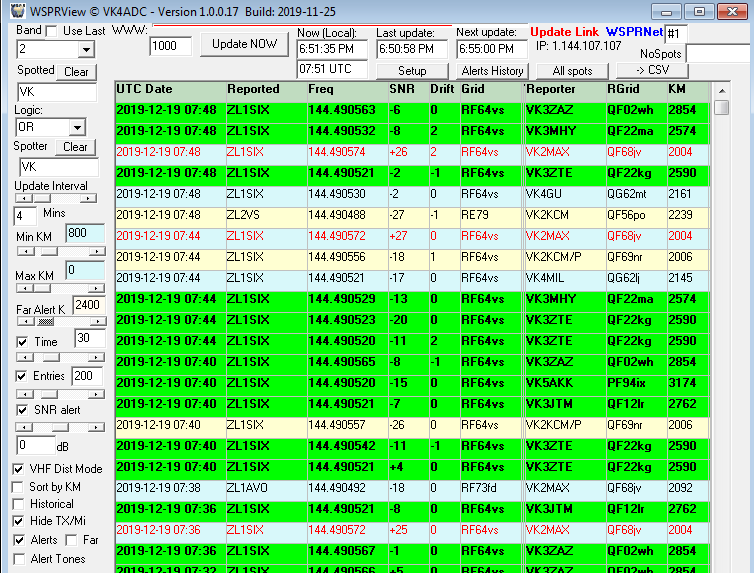Open the Band dropdown list
This screenshot has height=573, width=756.
[x=78, y=49]
